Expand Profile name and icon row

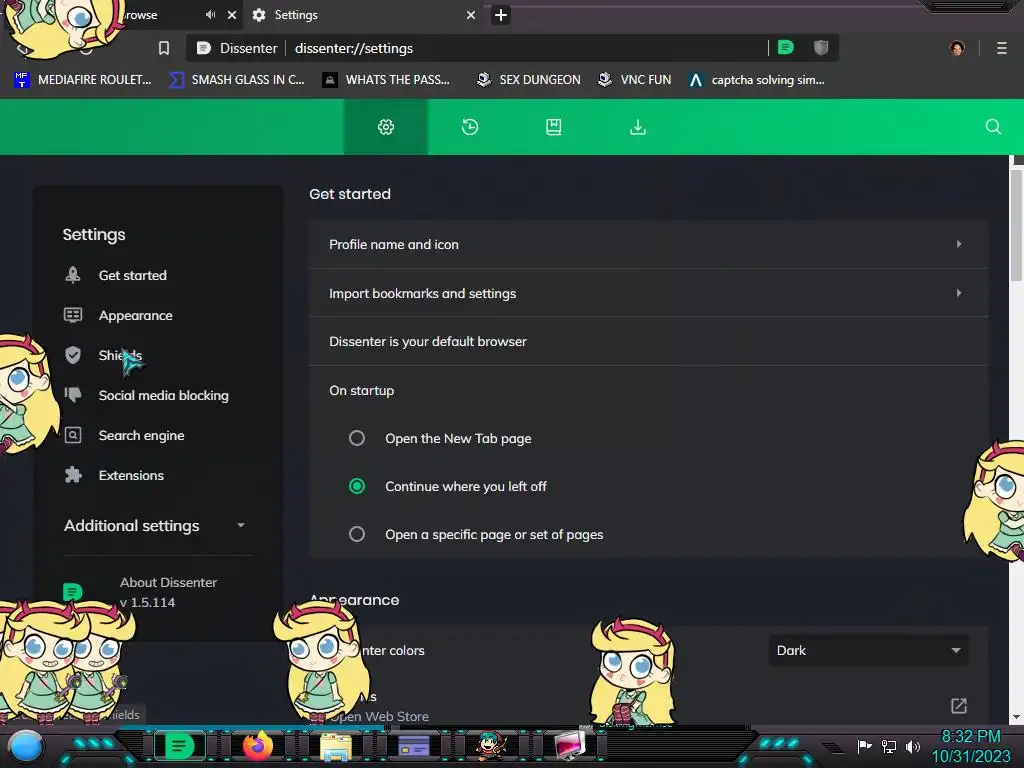(x=648, y=244)
